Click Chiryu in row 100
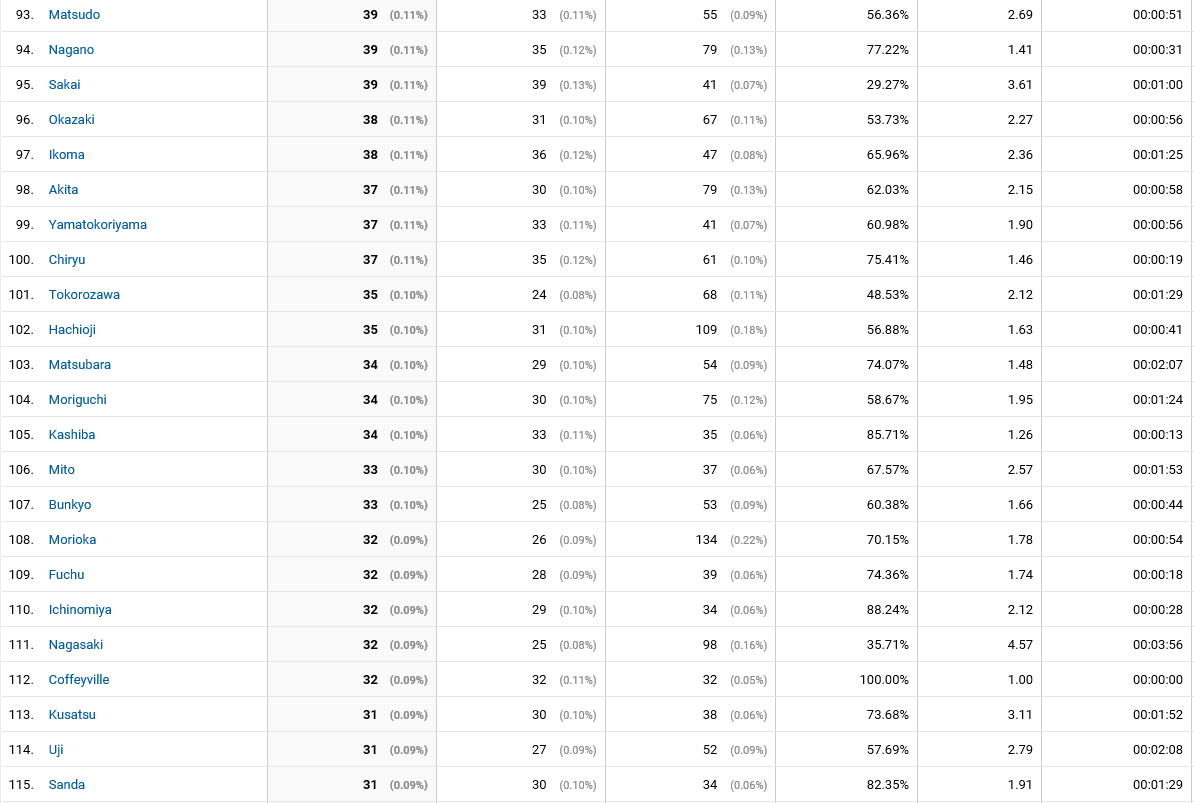The image size is (1194, 803). click(67, 260)
